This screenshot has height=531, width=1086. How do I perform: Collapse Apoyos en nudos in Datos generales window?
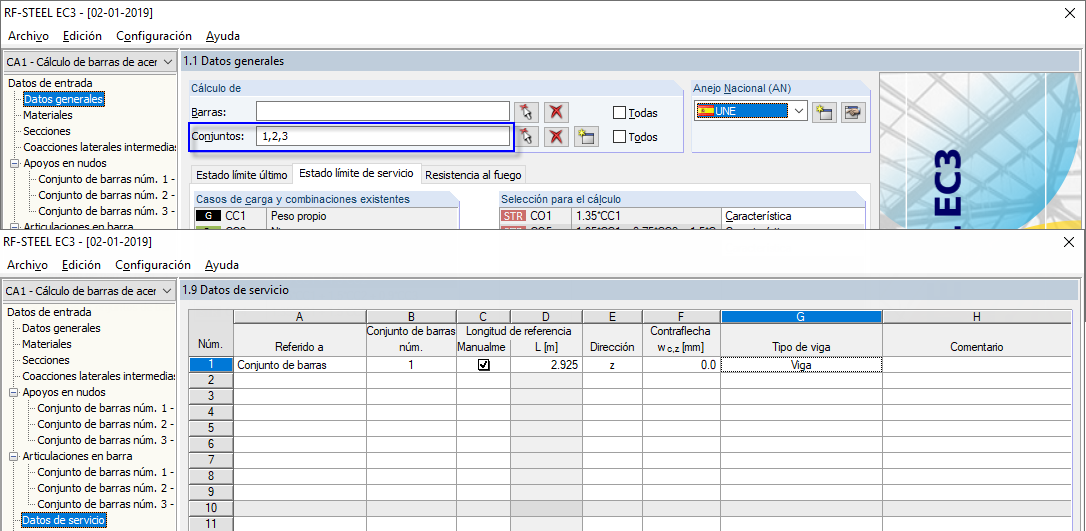14,164
